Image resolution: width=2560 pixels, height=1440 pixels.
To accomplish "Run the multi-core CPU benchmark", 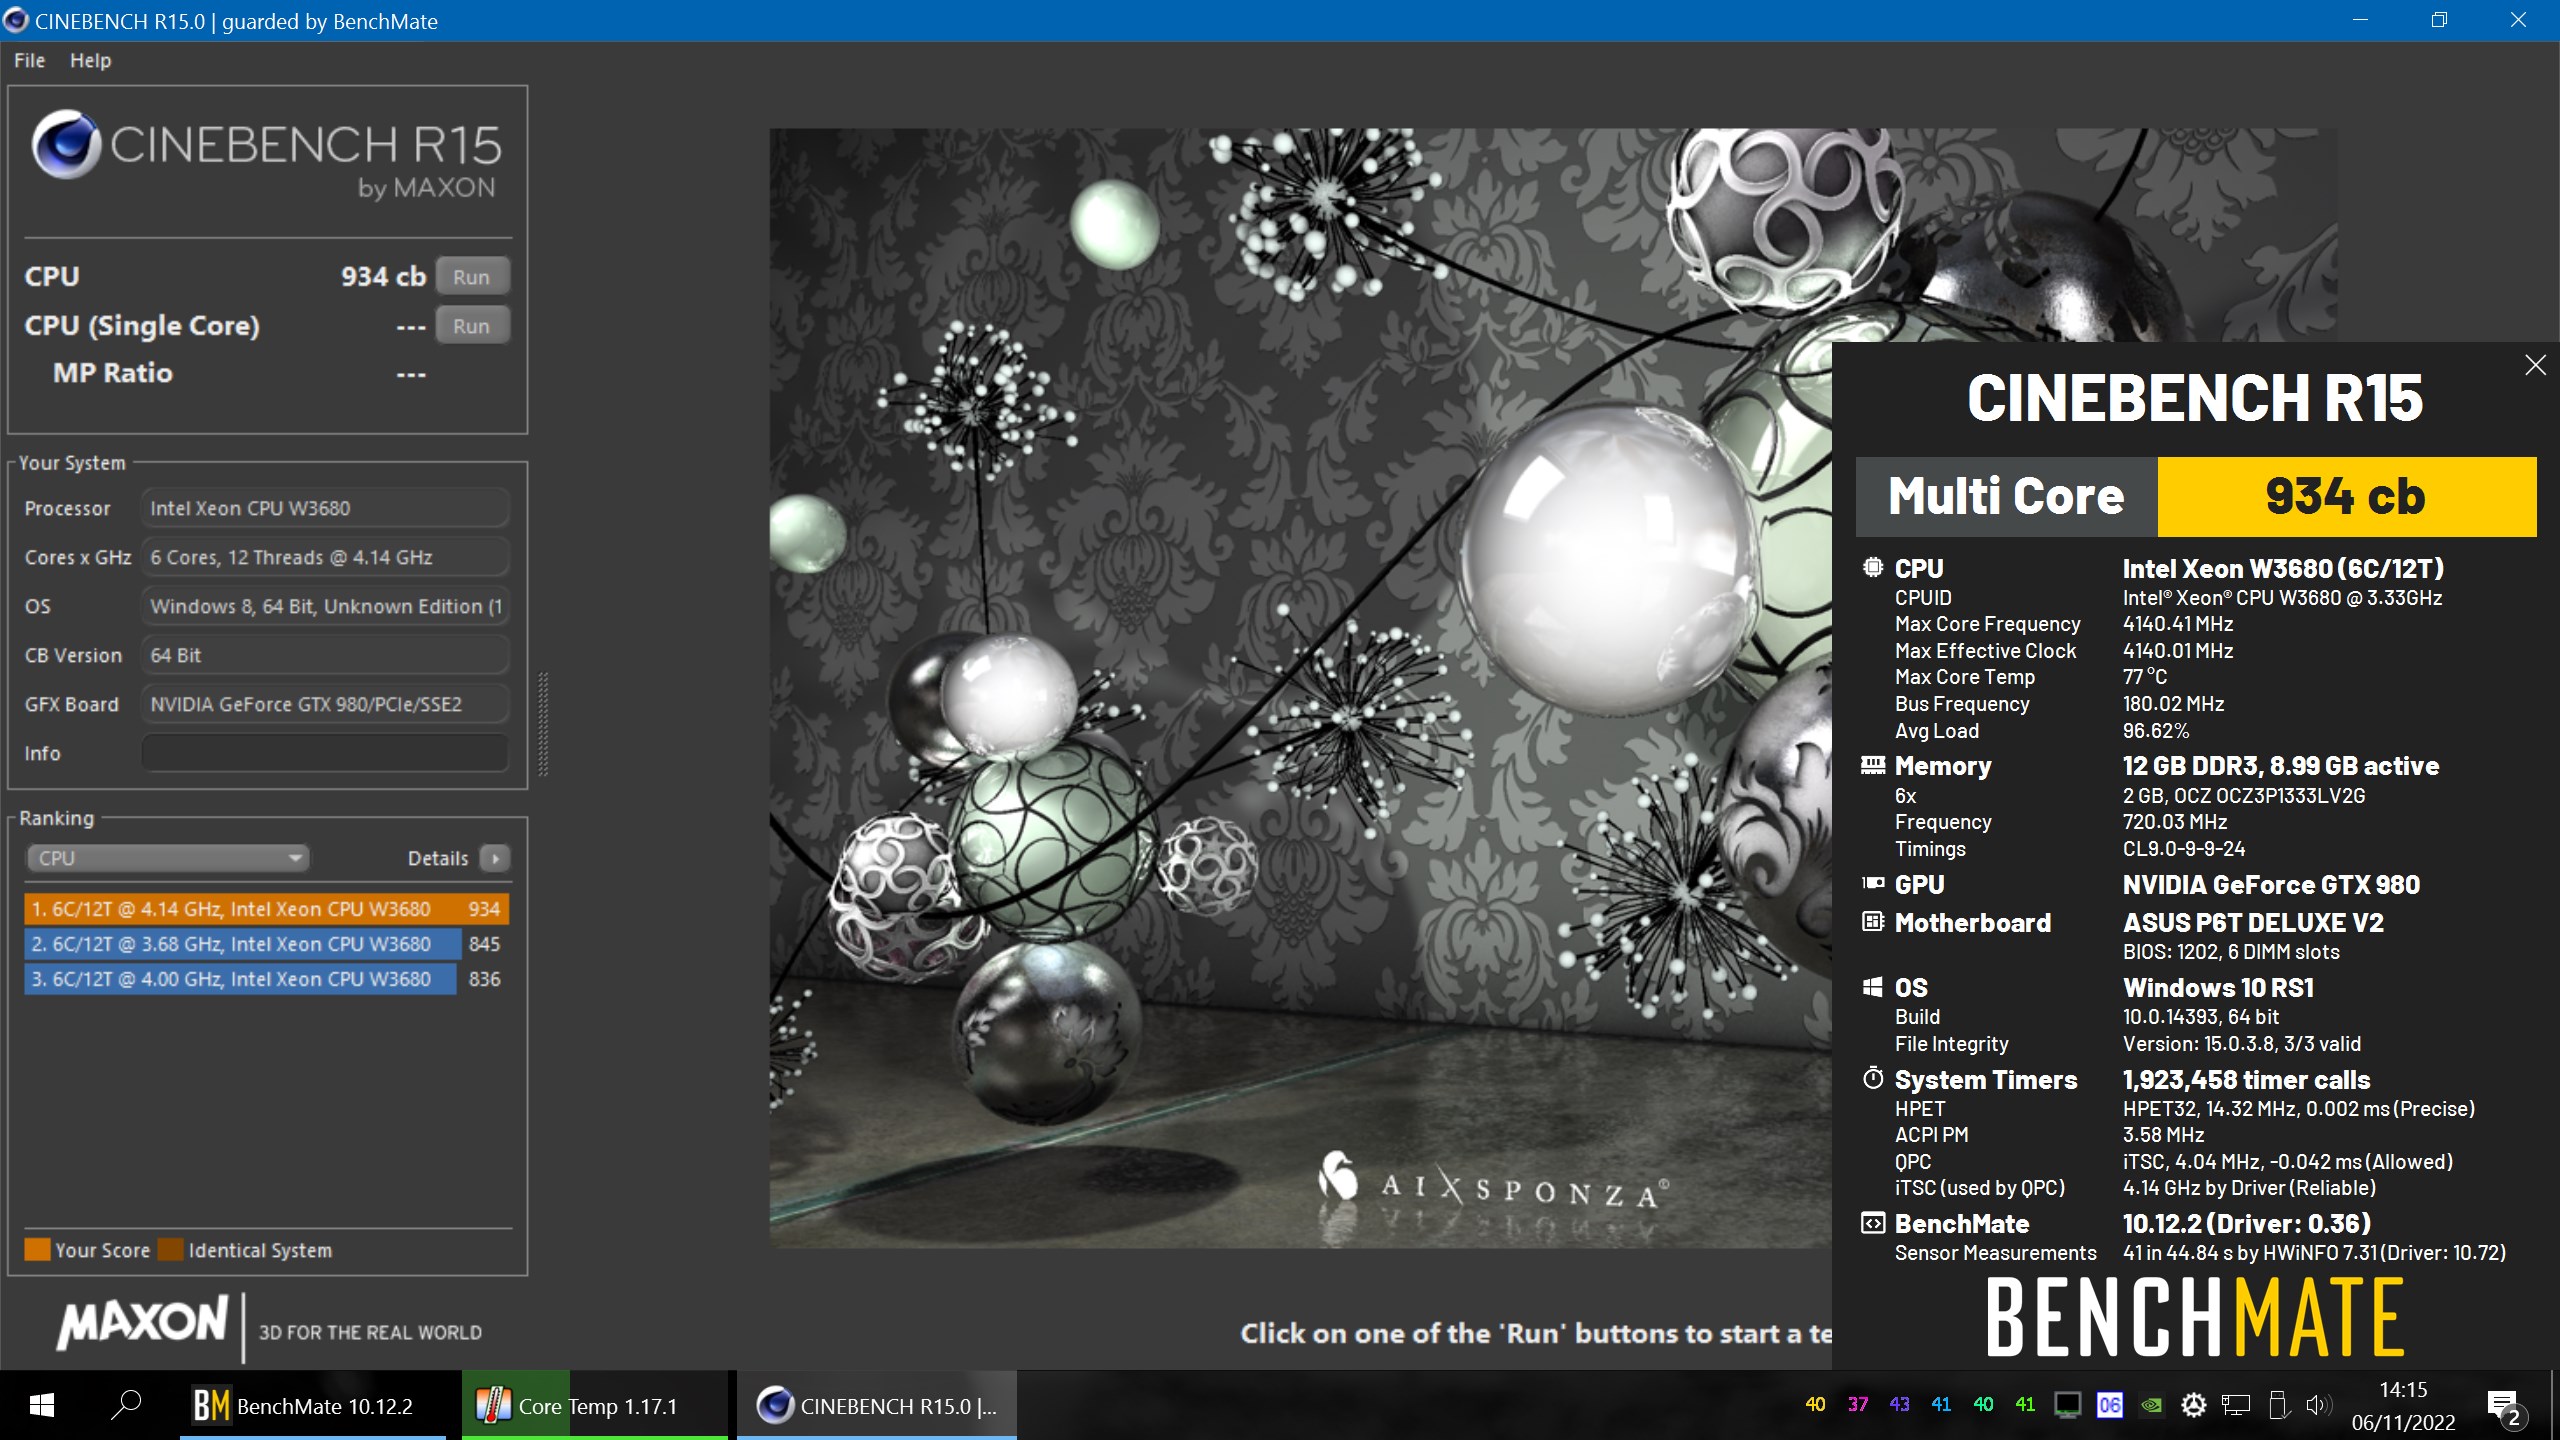I will pyautogui.click(x=471, y=277).
